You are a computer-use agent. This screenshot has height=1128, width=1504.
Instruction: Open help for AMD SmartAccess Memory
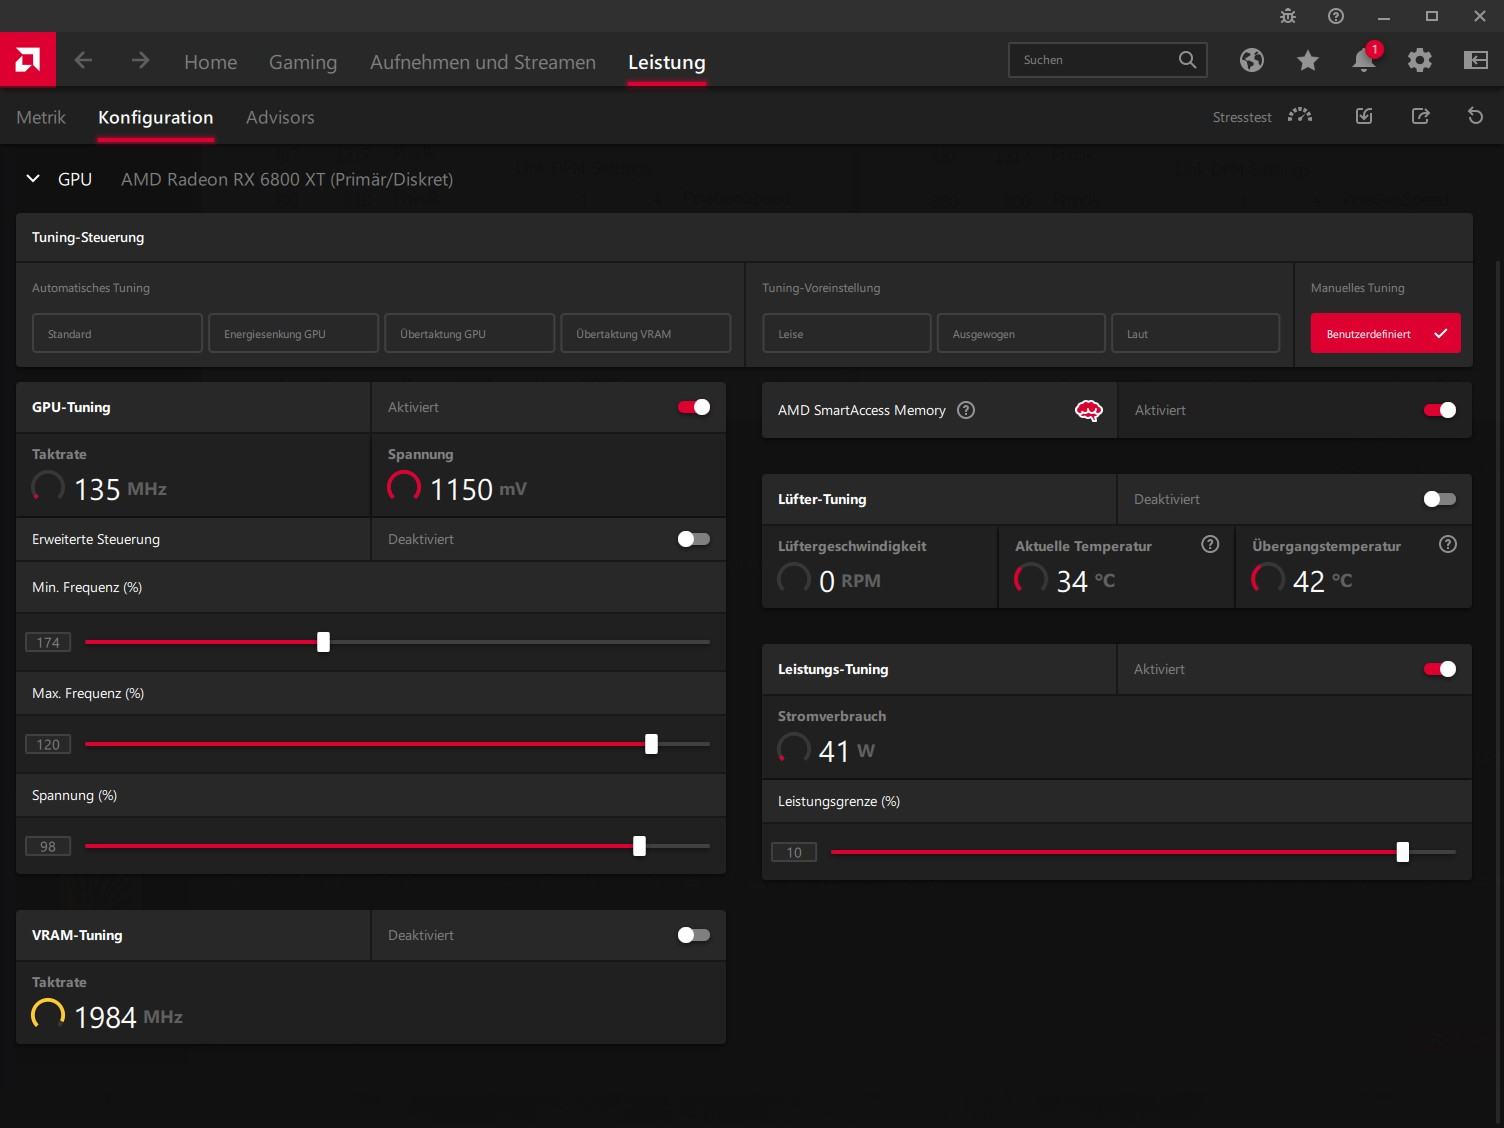(x=966, y=410)
